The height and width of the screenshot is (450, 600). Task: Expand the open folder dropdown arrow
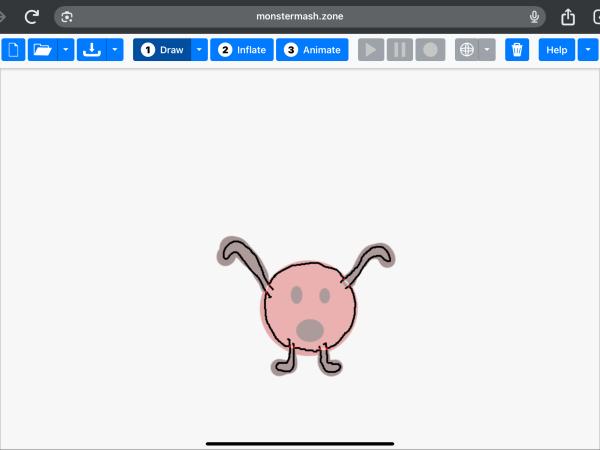click(x=66, y=50)
